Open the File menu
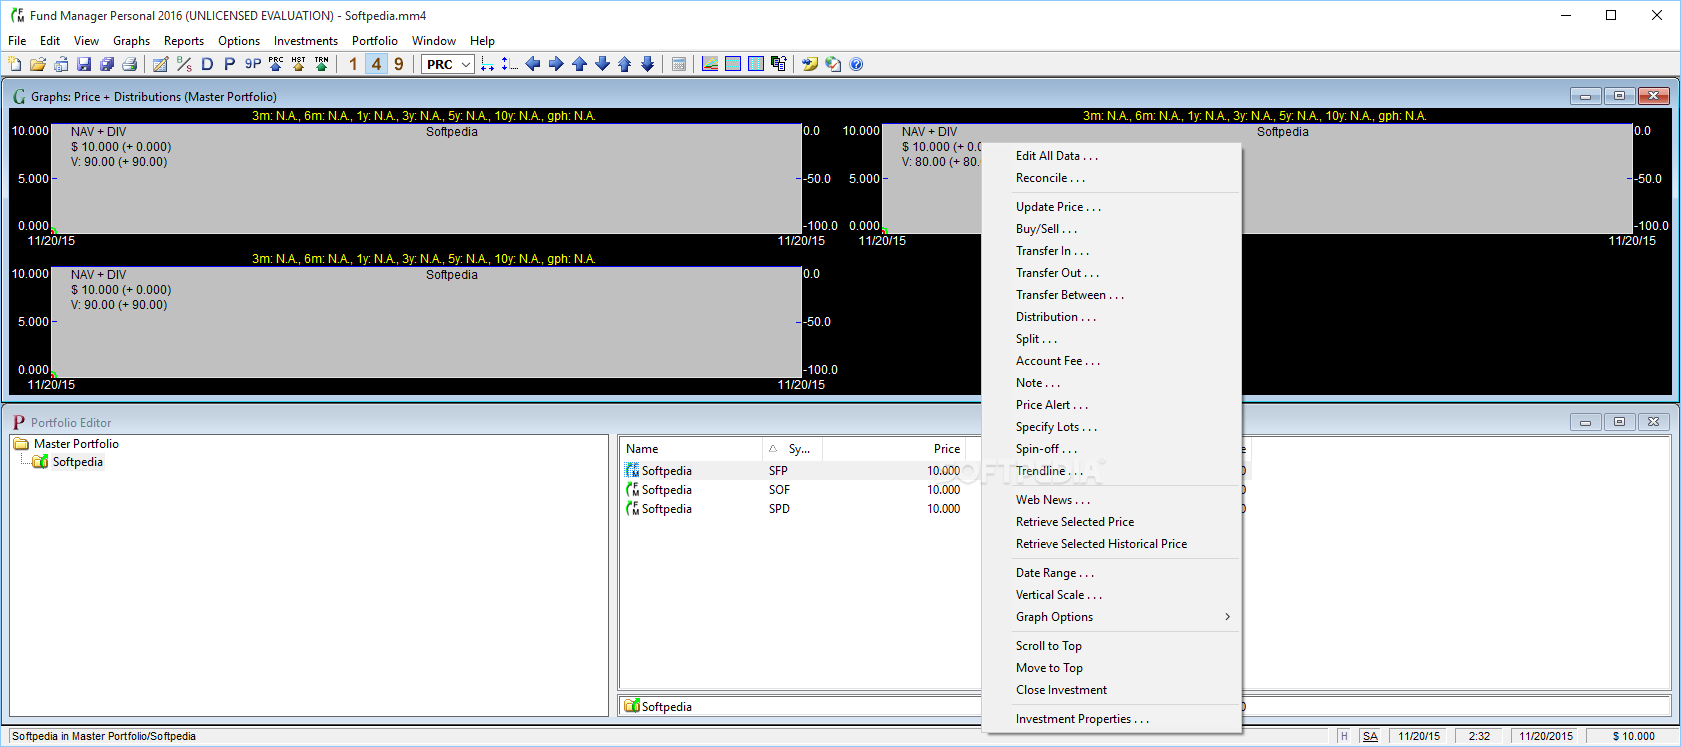The height and width of the screenshot is (747, 1681). 17,41
